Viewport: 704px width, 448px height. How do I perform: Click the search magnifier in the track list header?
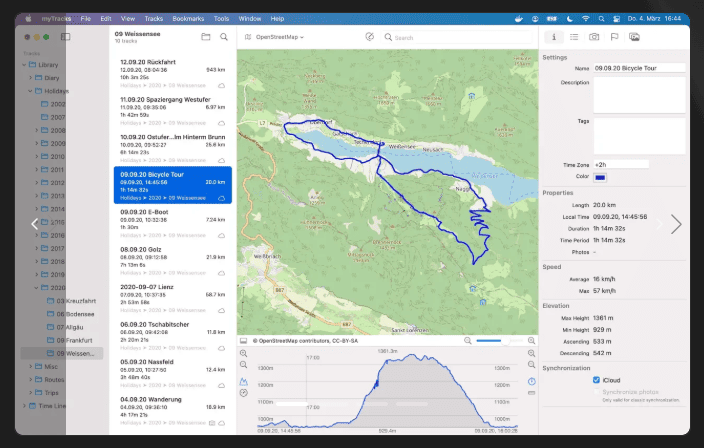pyautogui.click(x=224, y=37)
